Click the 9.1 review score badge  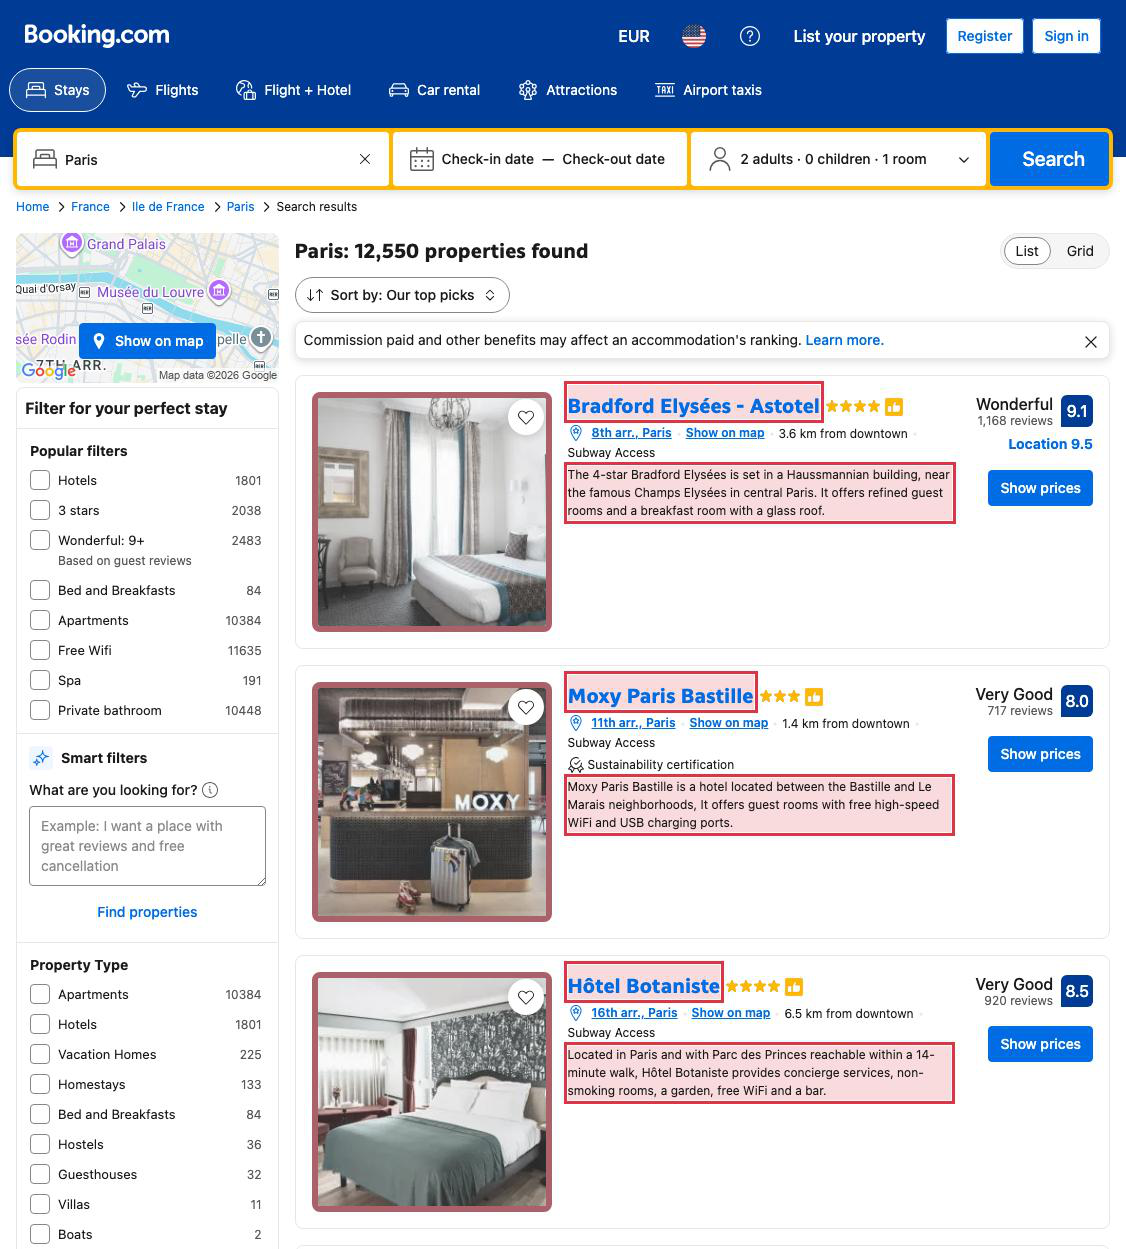[x=1077, y=411]
